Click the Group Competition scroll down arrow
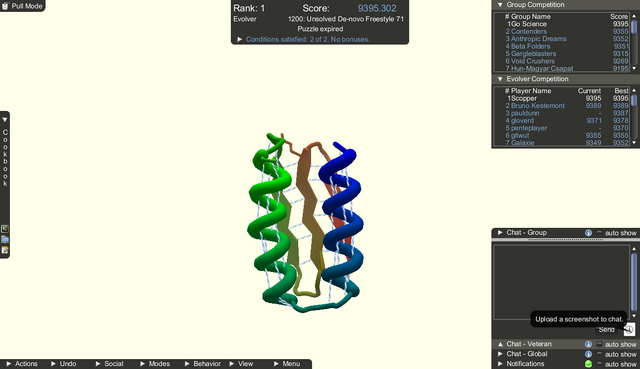 (634, 68)
